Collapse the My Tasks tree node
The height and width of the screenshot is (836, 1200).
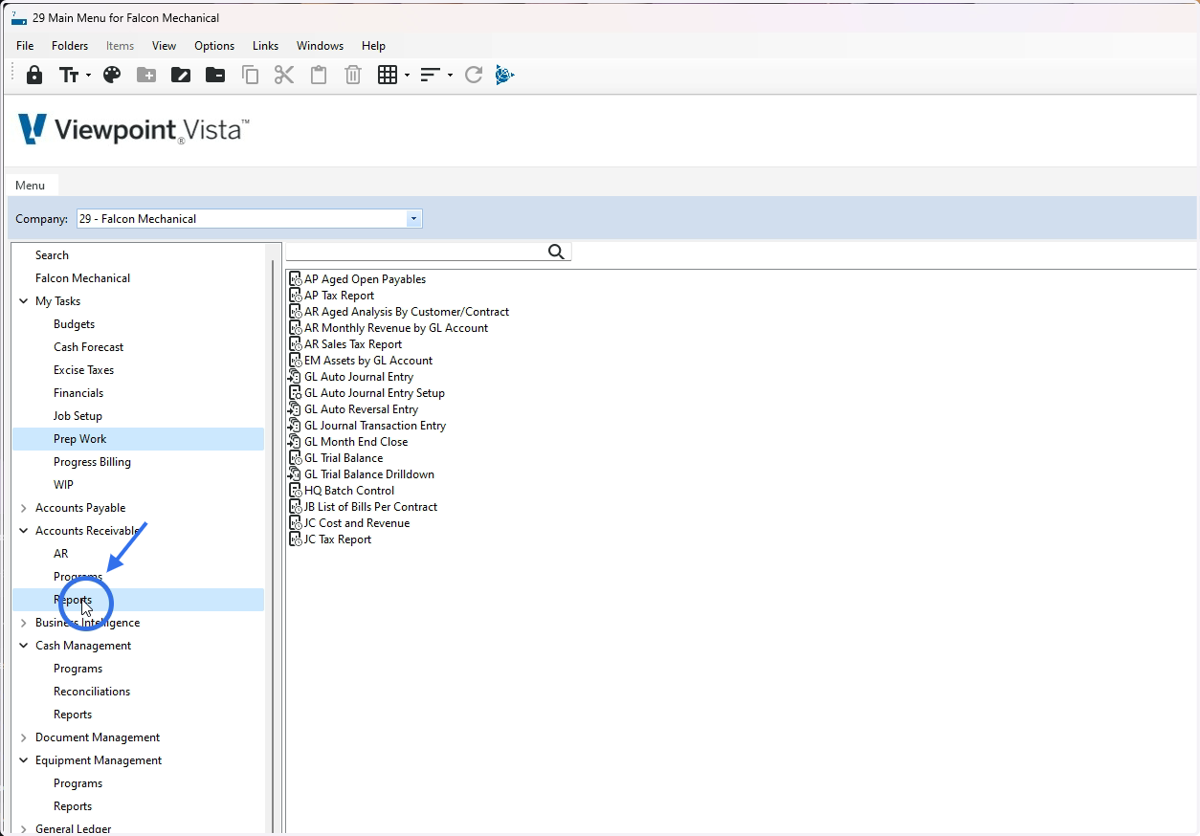(24, 301)
